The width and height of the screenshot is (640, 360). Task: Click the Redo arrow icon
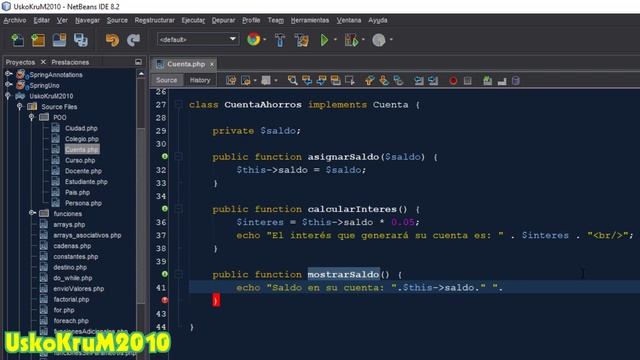click(133, 40)
